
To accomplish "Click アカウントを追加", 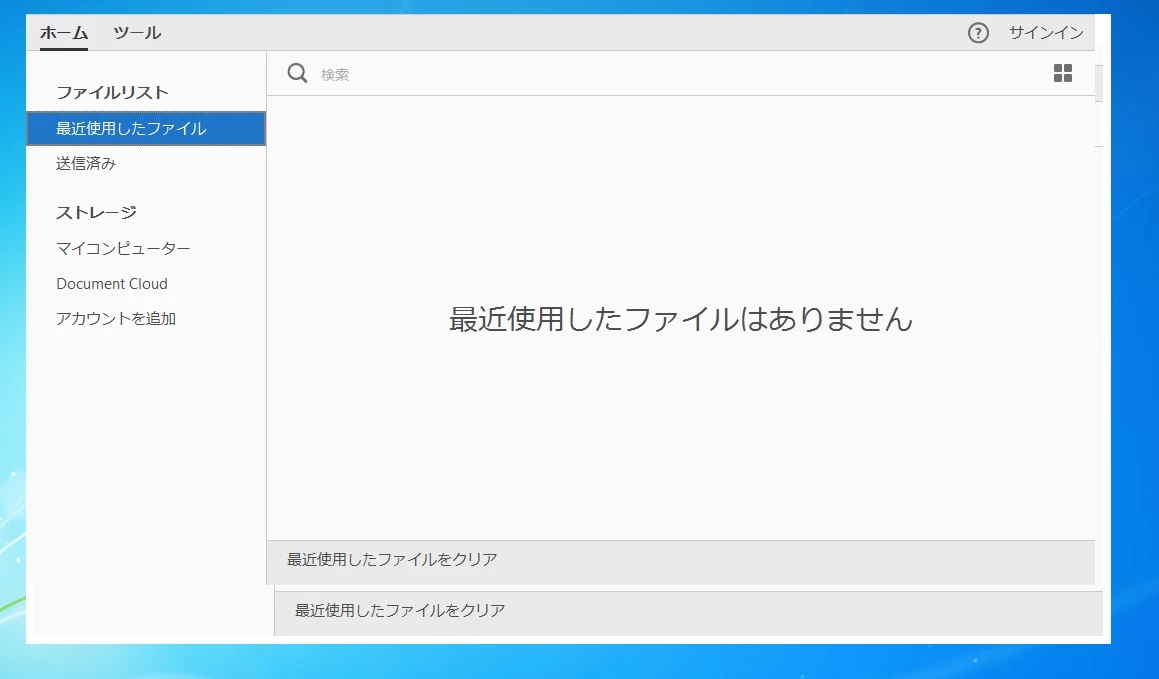I will click(116, 318).
